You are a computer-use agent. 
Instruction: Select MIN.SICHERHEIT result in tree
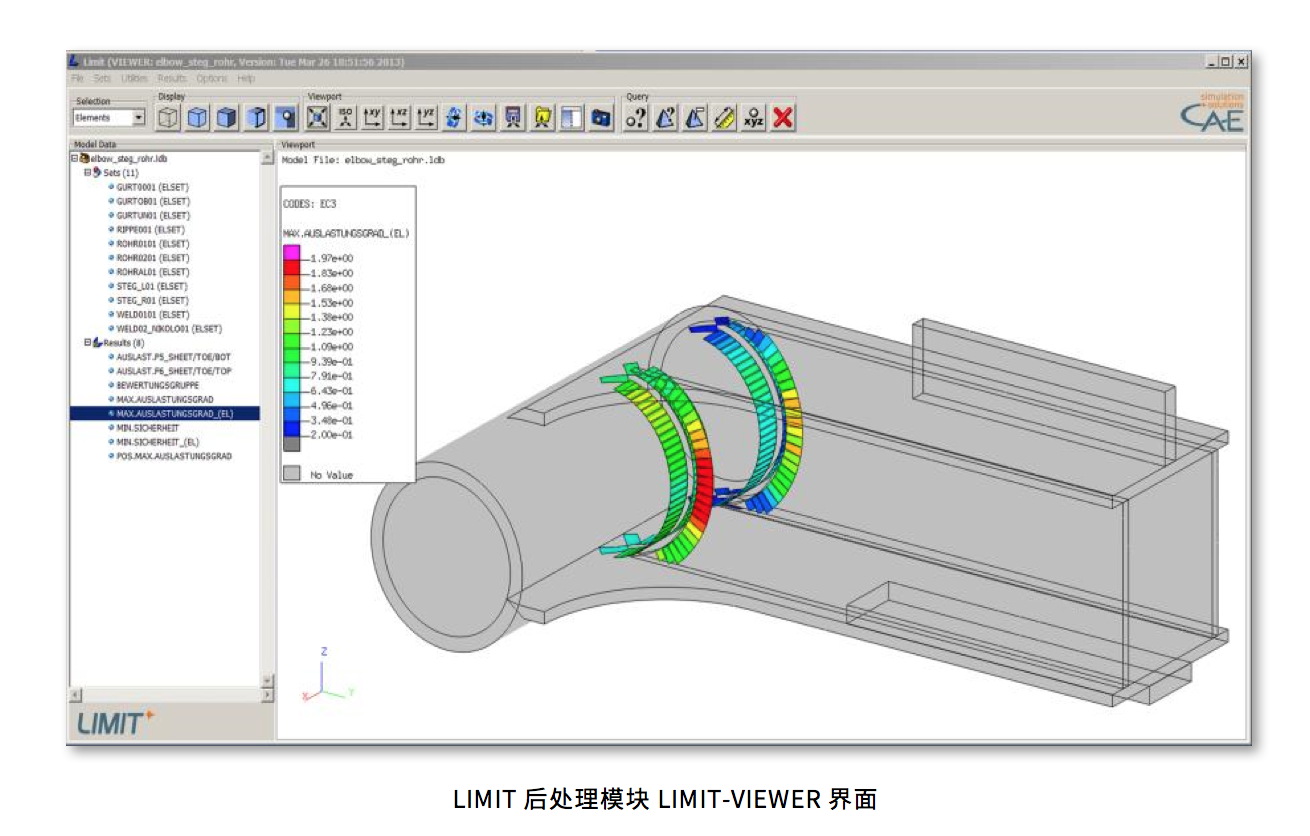(x=148, y=428)
